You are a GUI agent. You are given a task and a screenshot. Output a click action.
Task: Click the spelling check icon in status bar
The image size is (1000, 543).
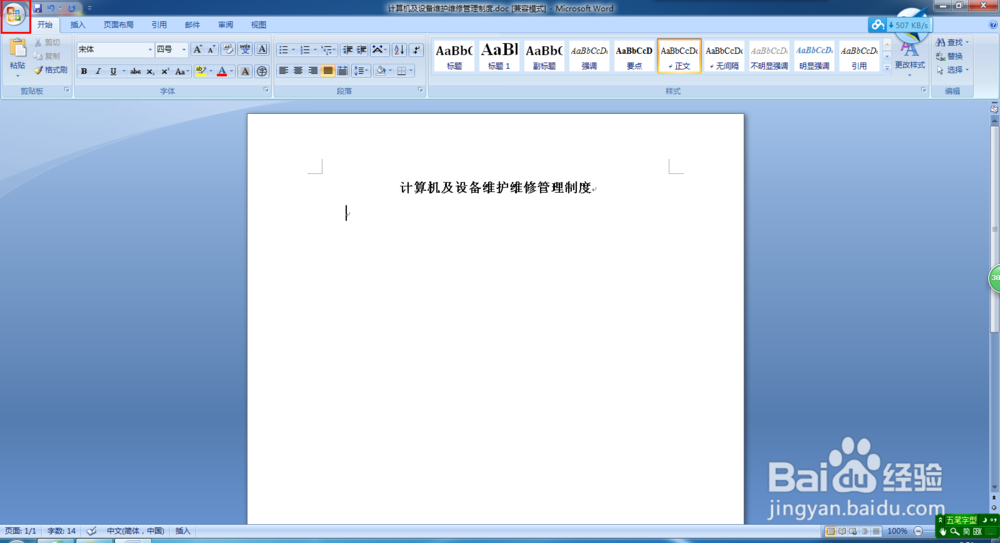tap(91, 531)
